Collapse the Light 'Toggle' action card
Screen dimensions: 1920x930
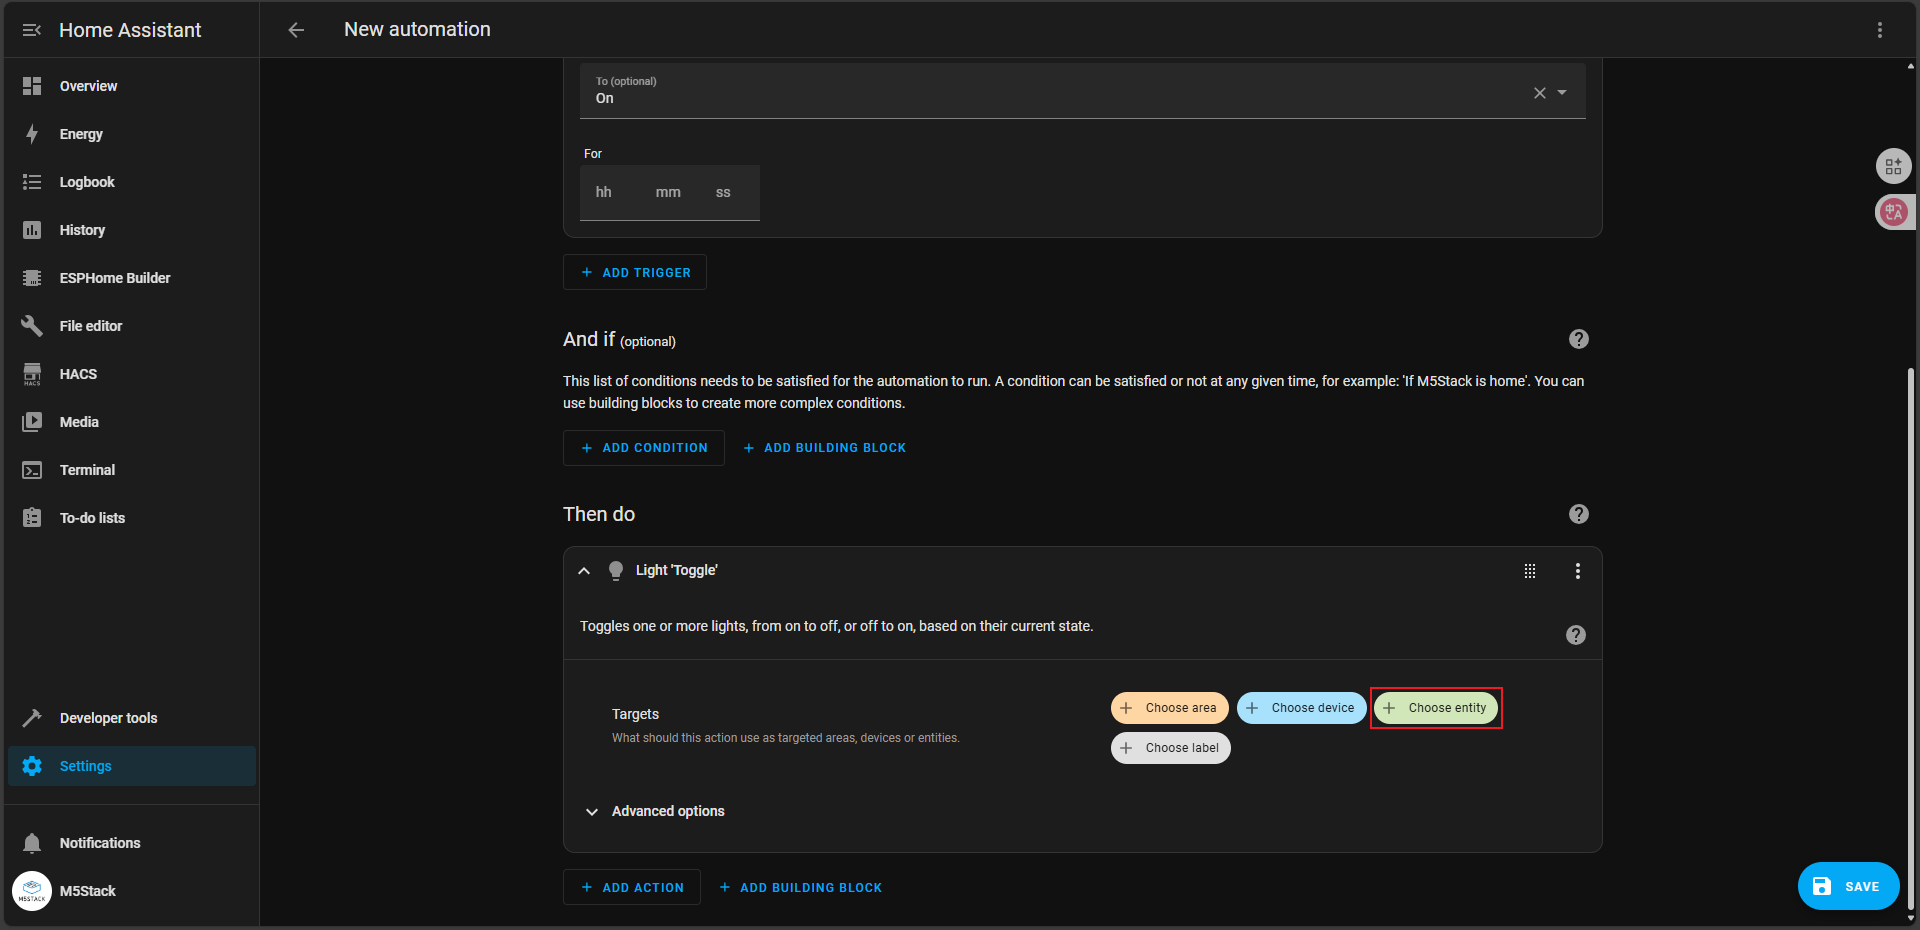pyautogui.click(x=584, y=571)
